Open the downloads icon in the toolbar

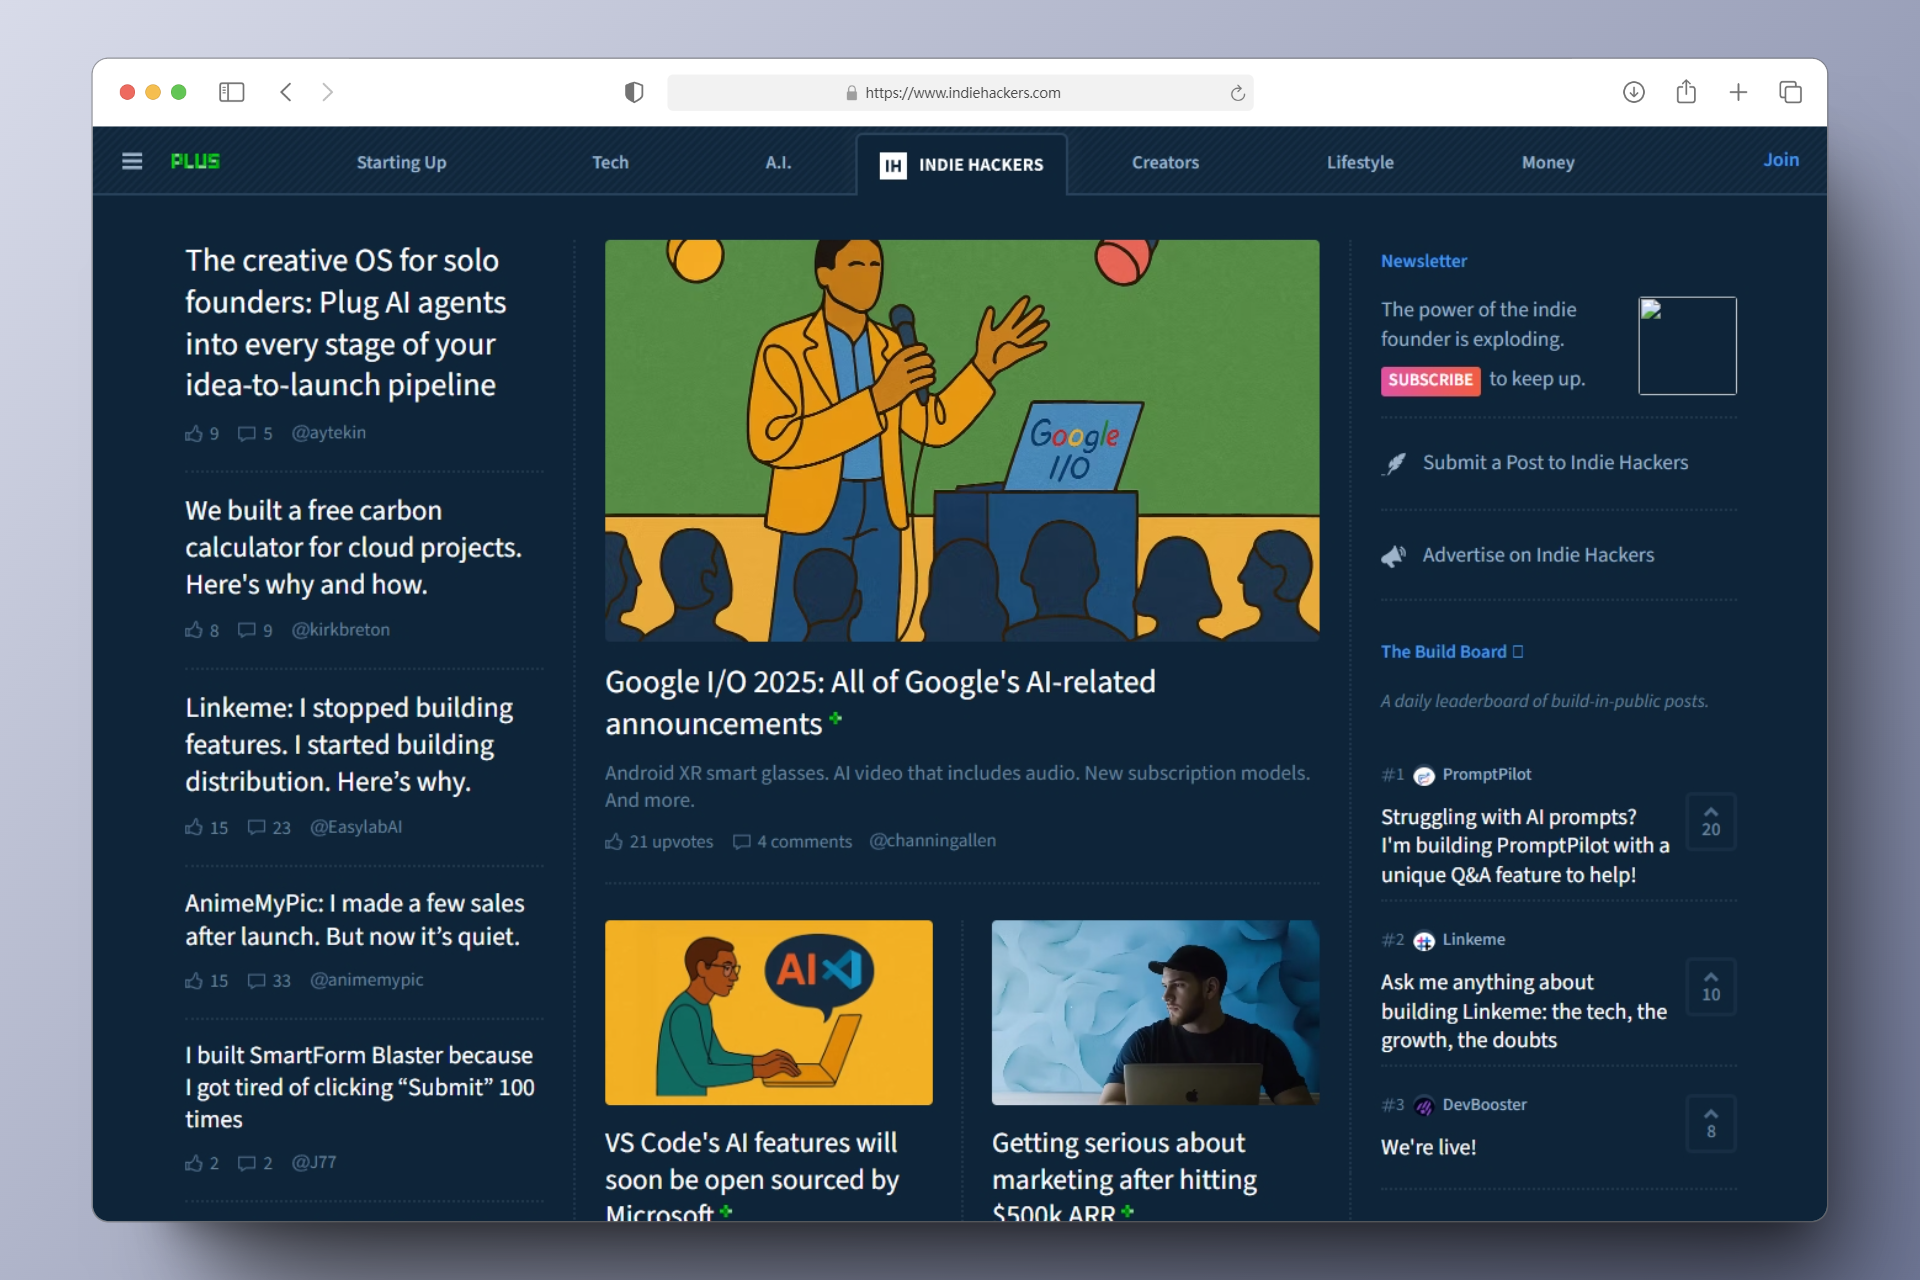(x=1634, y=92)
